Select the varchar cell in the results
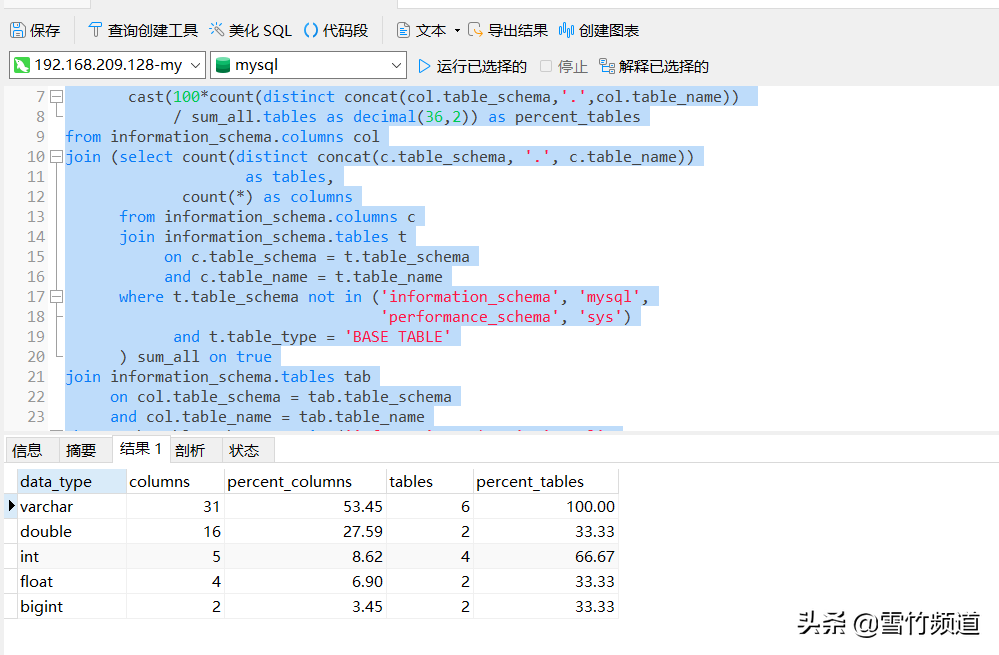The height and width of the screenshot is (655, 999). 47,507
